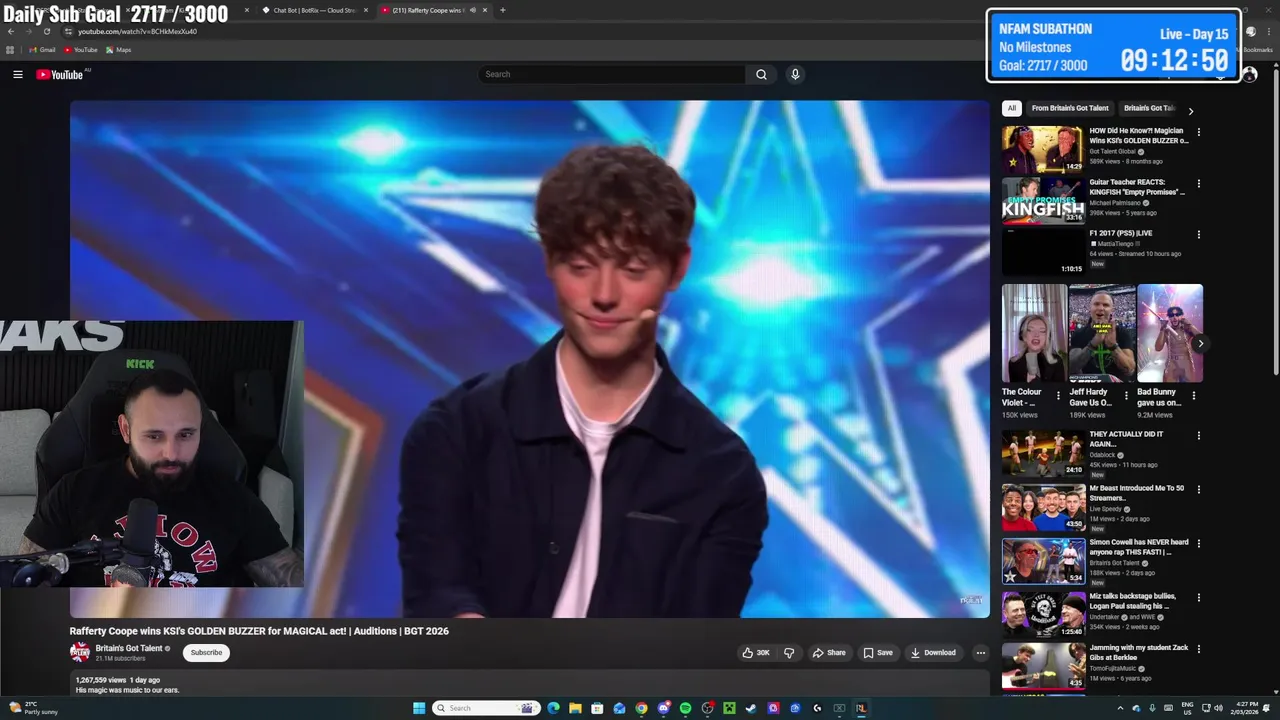The image size is (1280, 720).
Task: Open the Bad Bunny gave us short
Action: tap(1169, 333)
